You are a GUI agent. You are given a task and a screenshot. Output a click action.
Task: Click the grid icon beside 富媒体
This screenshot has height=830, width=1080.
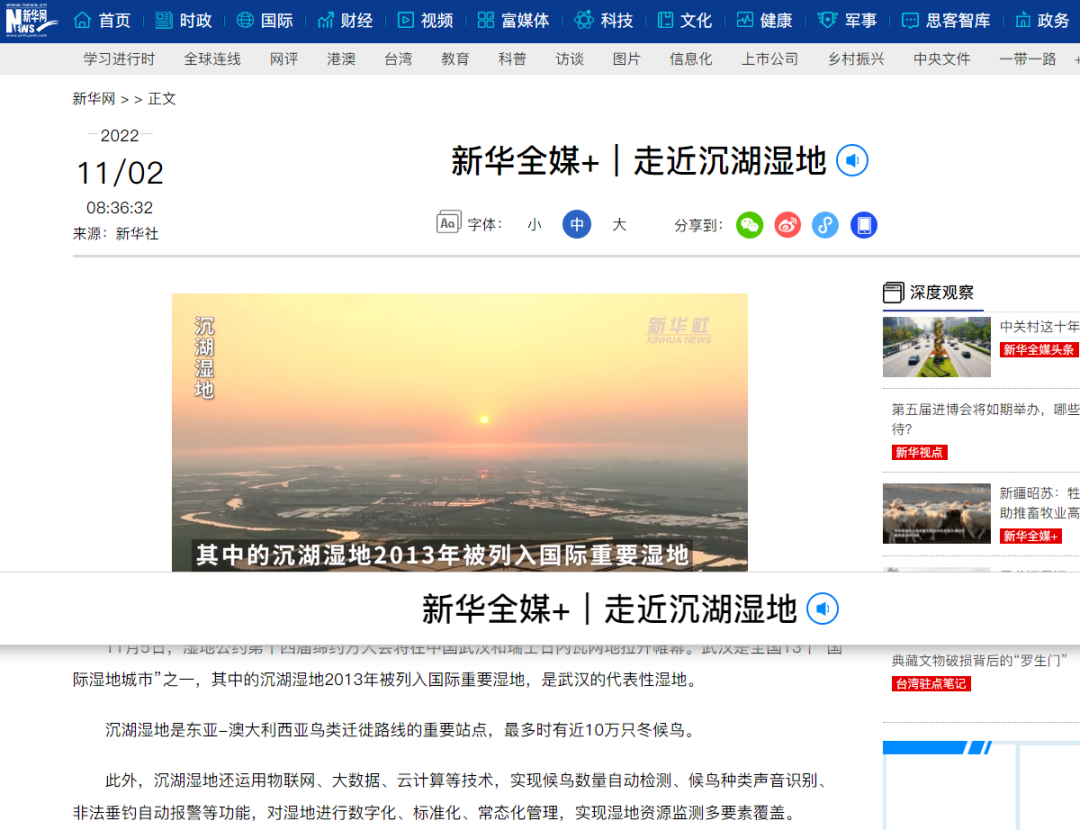[x=486, y=20]
